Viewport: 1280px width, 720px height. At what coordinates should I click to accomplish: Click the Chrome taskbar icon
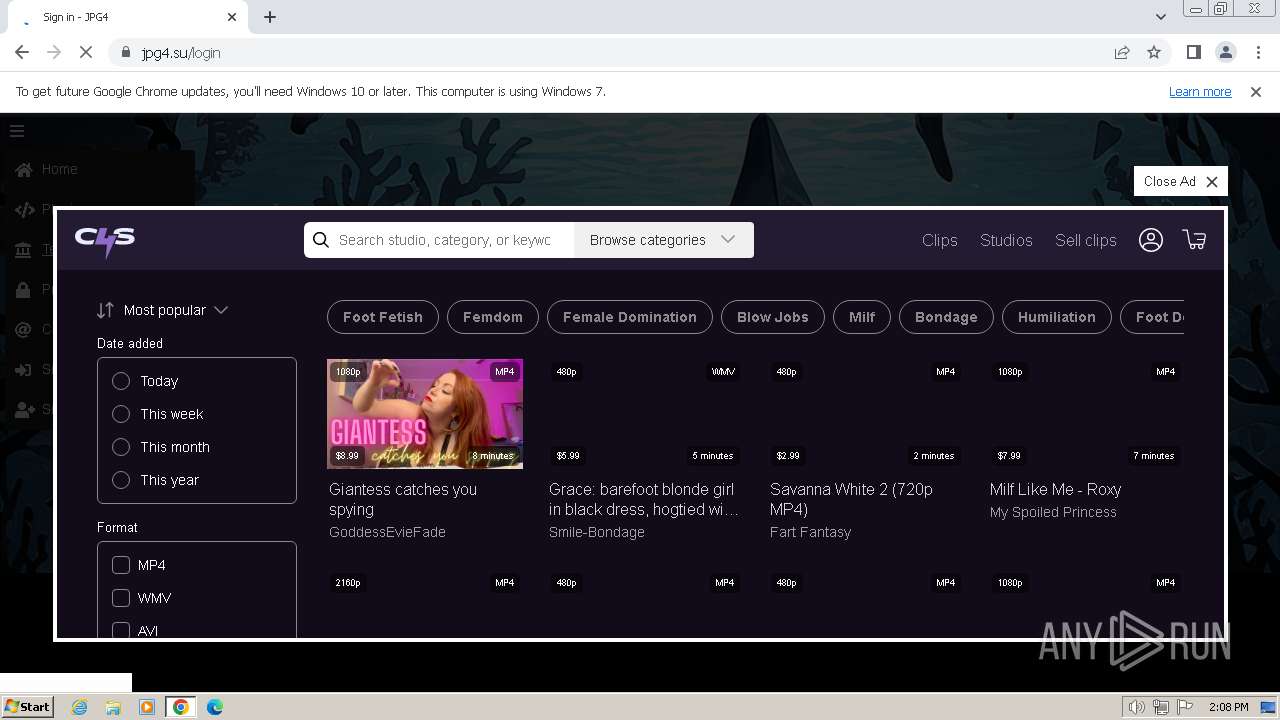pyautogui.click(x=181, y=707)
